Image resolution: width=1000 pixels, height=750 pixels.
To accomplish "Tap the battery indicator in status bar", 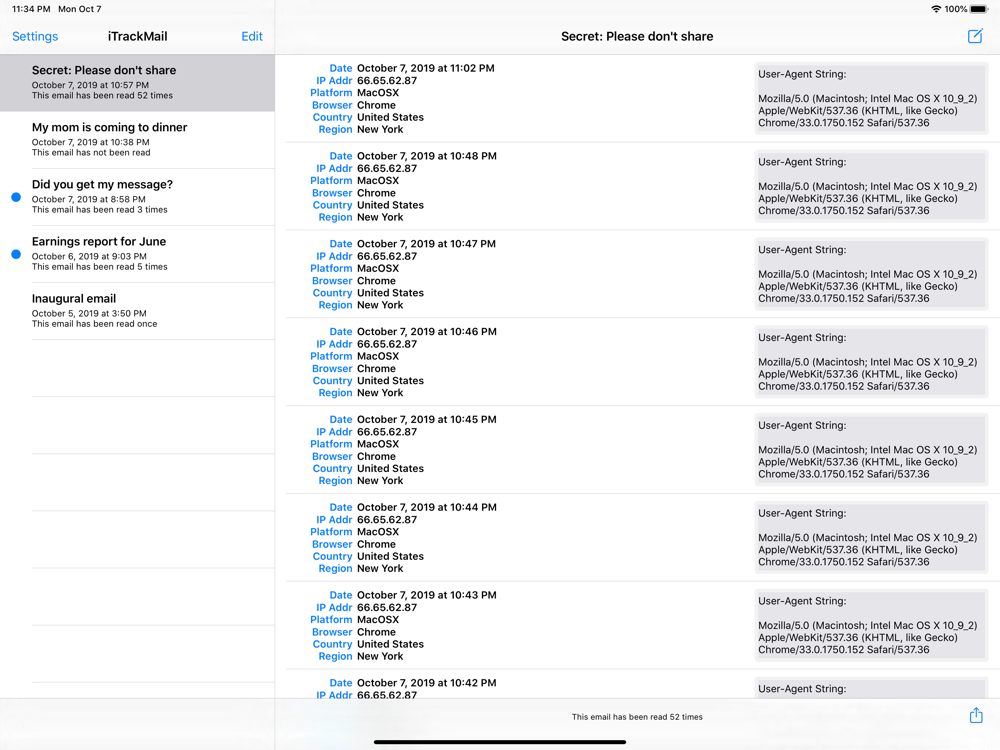I will point(979,9).
